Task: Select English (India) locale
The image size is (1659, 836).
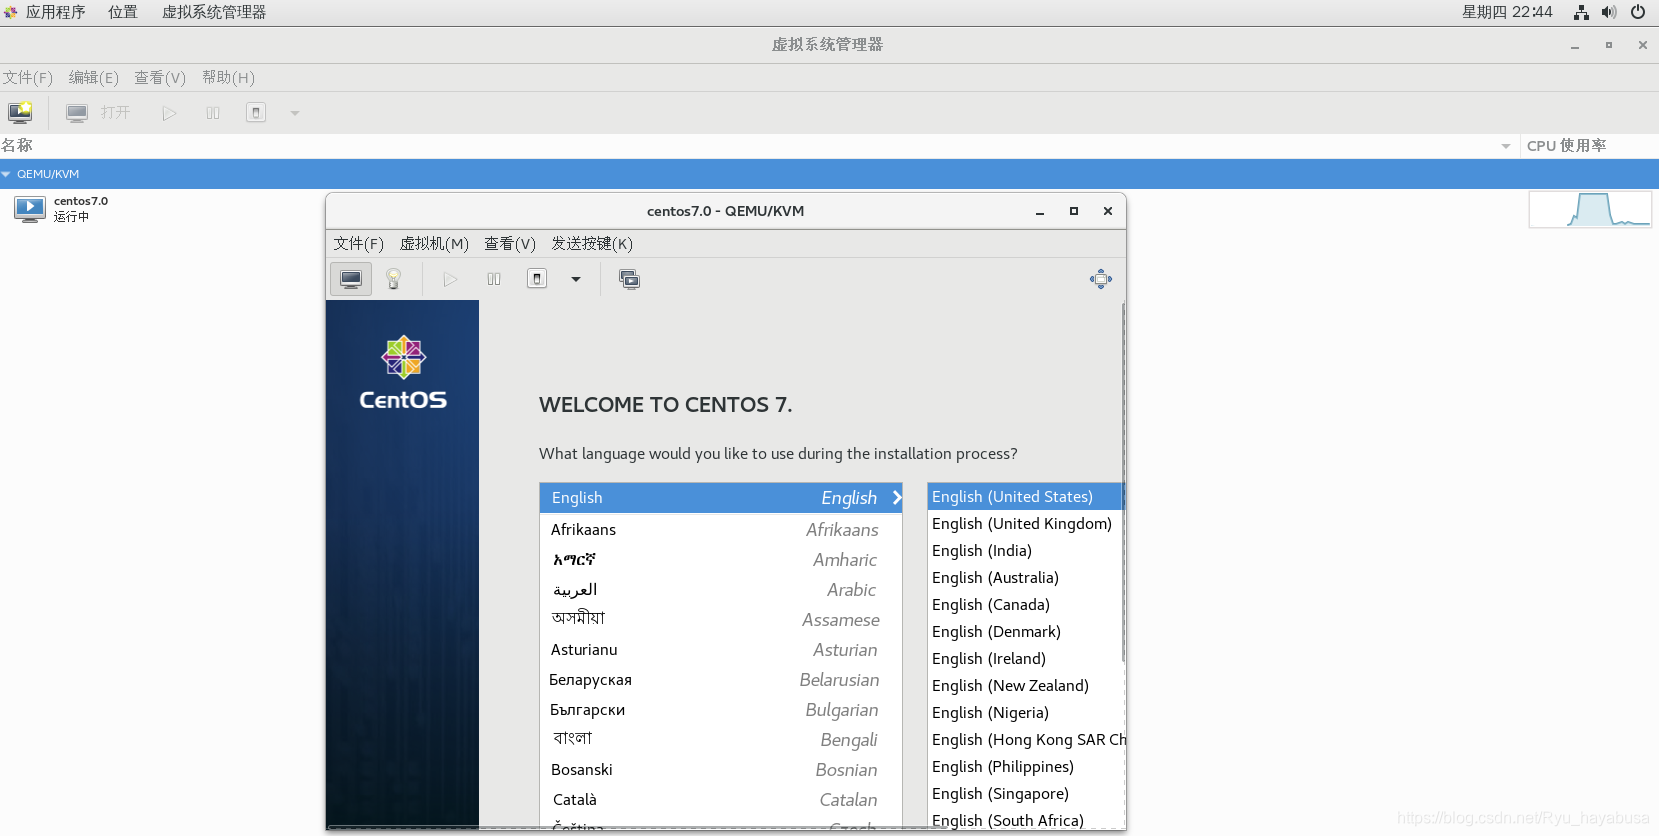Action: [1025, 551]
